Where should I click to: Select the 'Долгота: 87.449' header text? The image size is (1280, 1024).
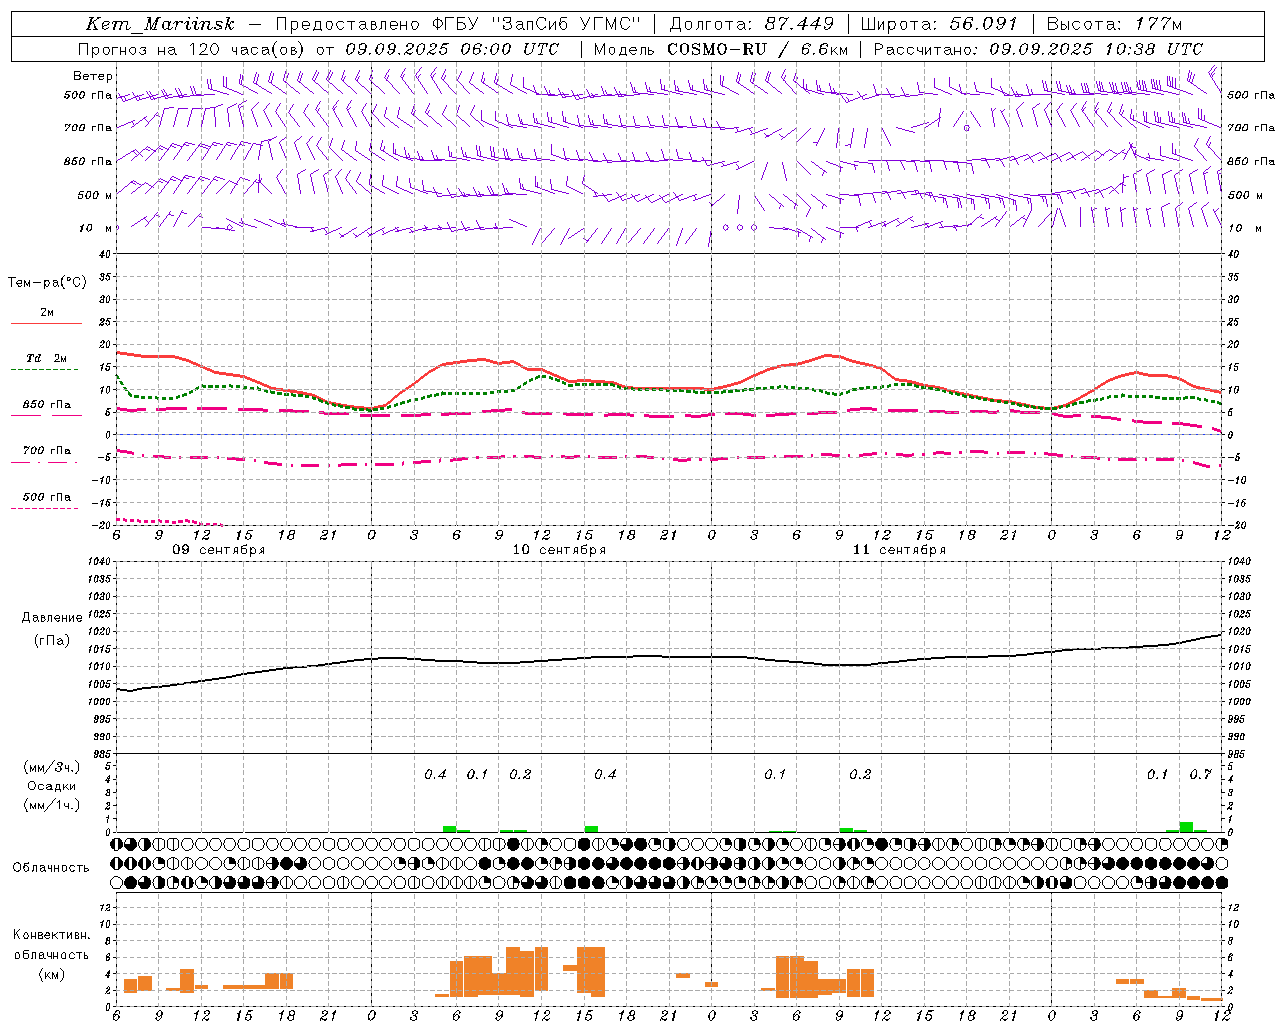coord(751,24)
